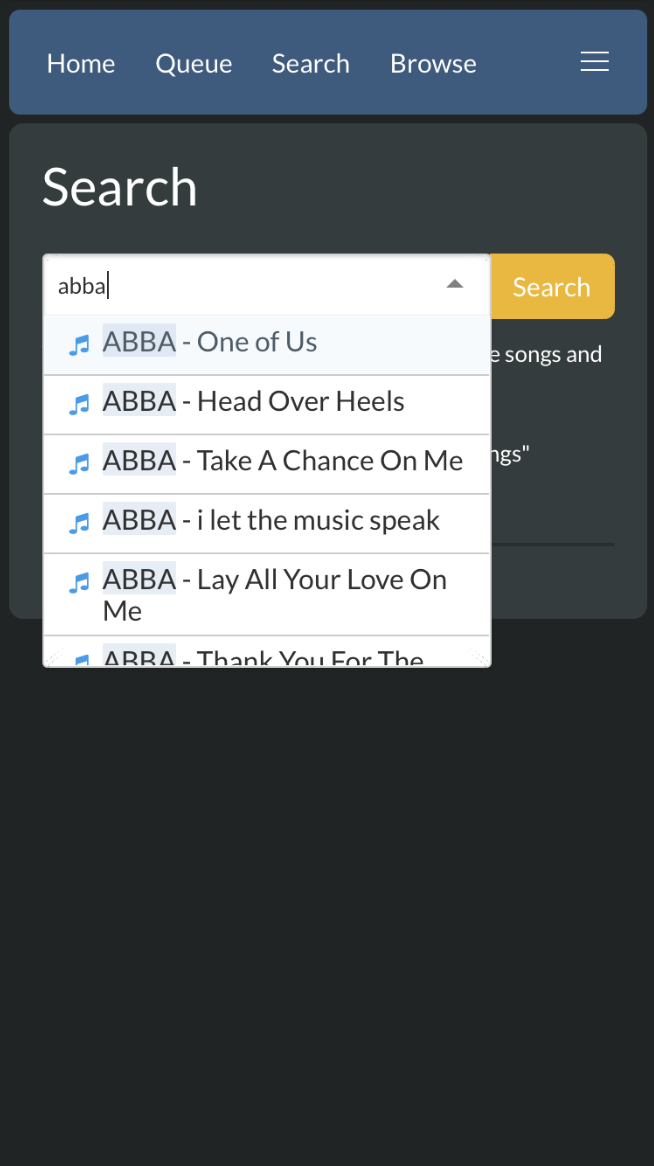The image size is (654, 1166).
Task: Select "ABBA - i let the music speak"
Action: (271, 521)
